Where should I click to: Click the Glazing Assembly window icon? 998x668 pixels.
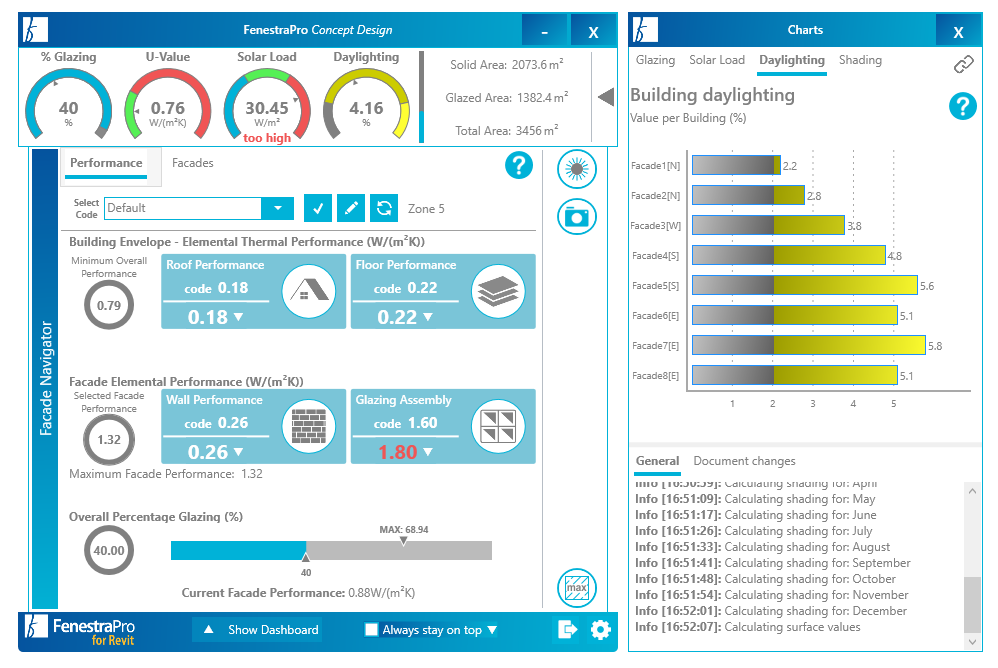[498, 426]
